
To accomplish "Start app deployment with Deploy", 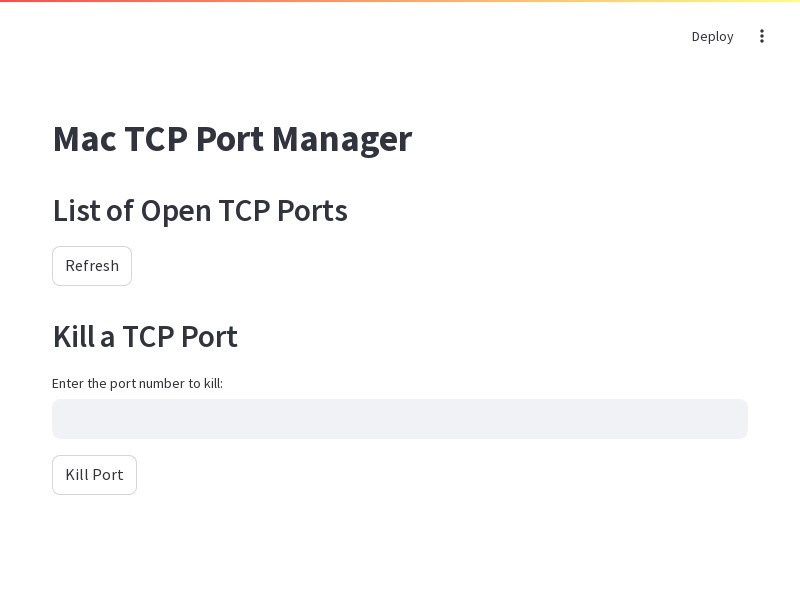I will 712,36.
